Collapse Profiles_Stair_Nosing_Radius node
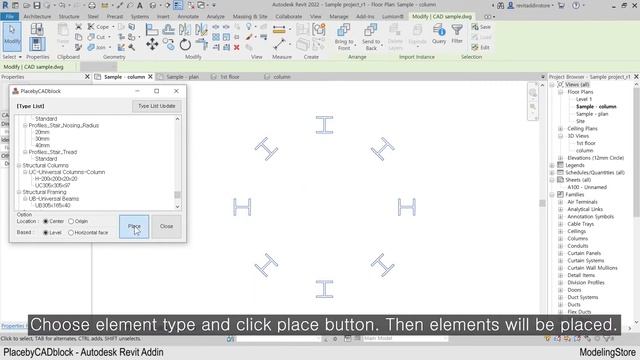Image resolution: width=640 pixels, height=360 pixels. pos(25,125)
